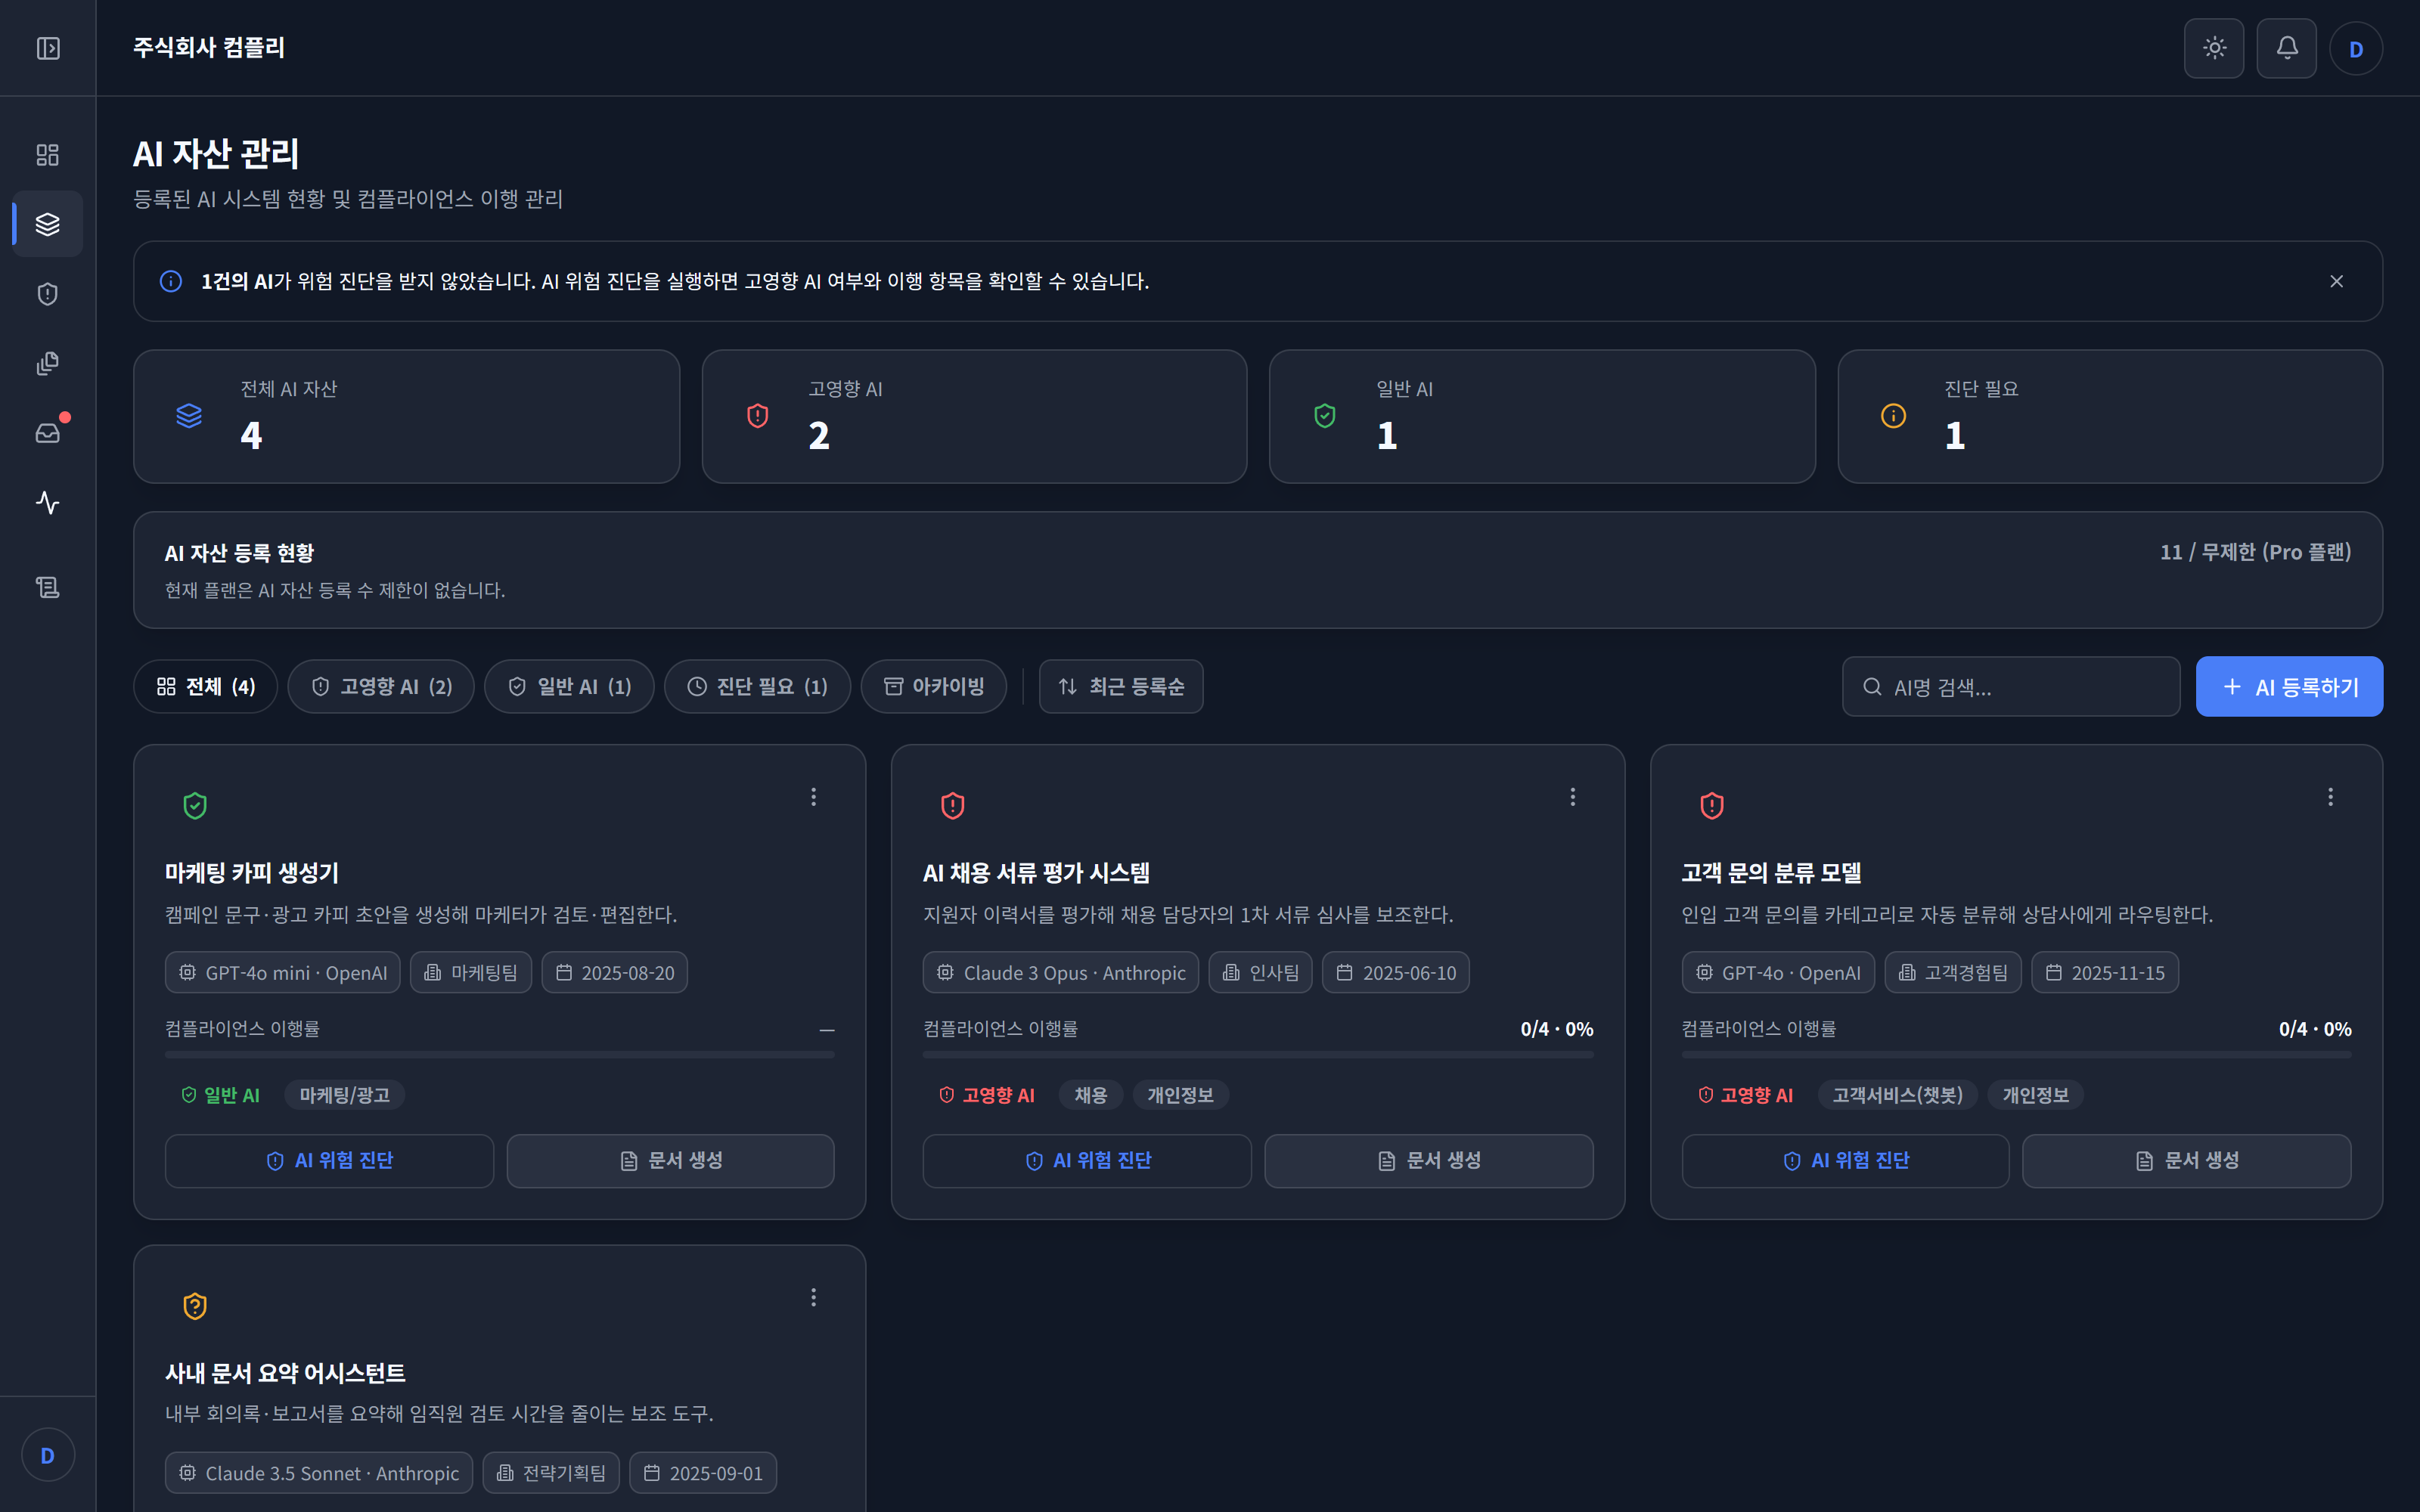
Task: Open more menu for 마케팅 카피 생성기 card
Action: click(813, 797)
